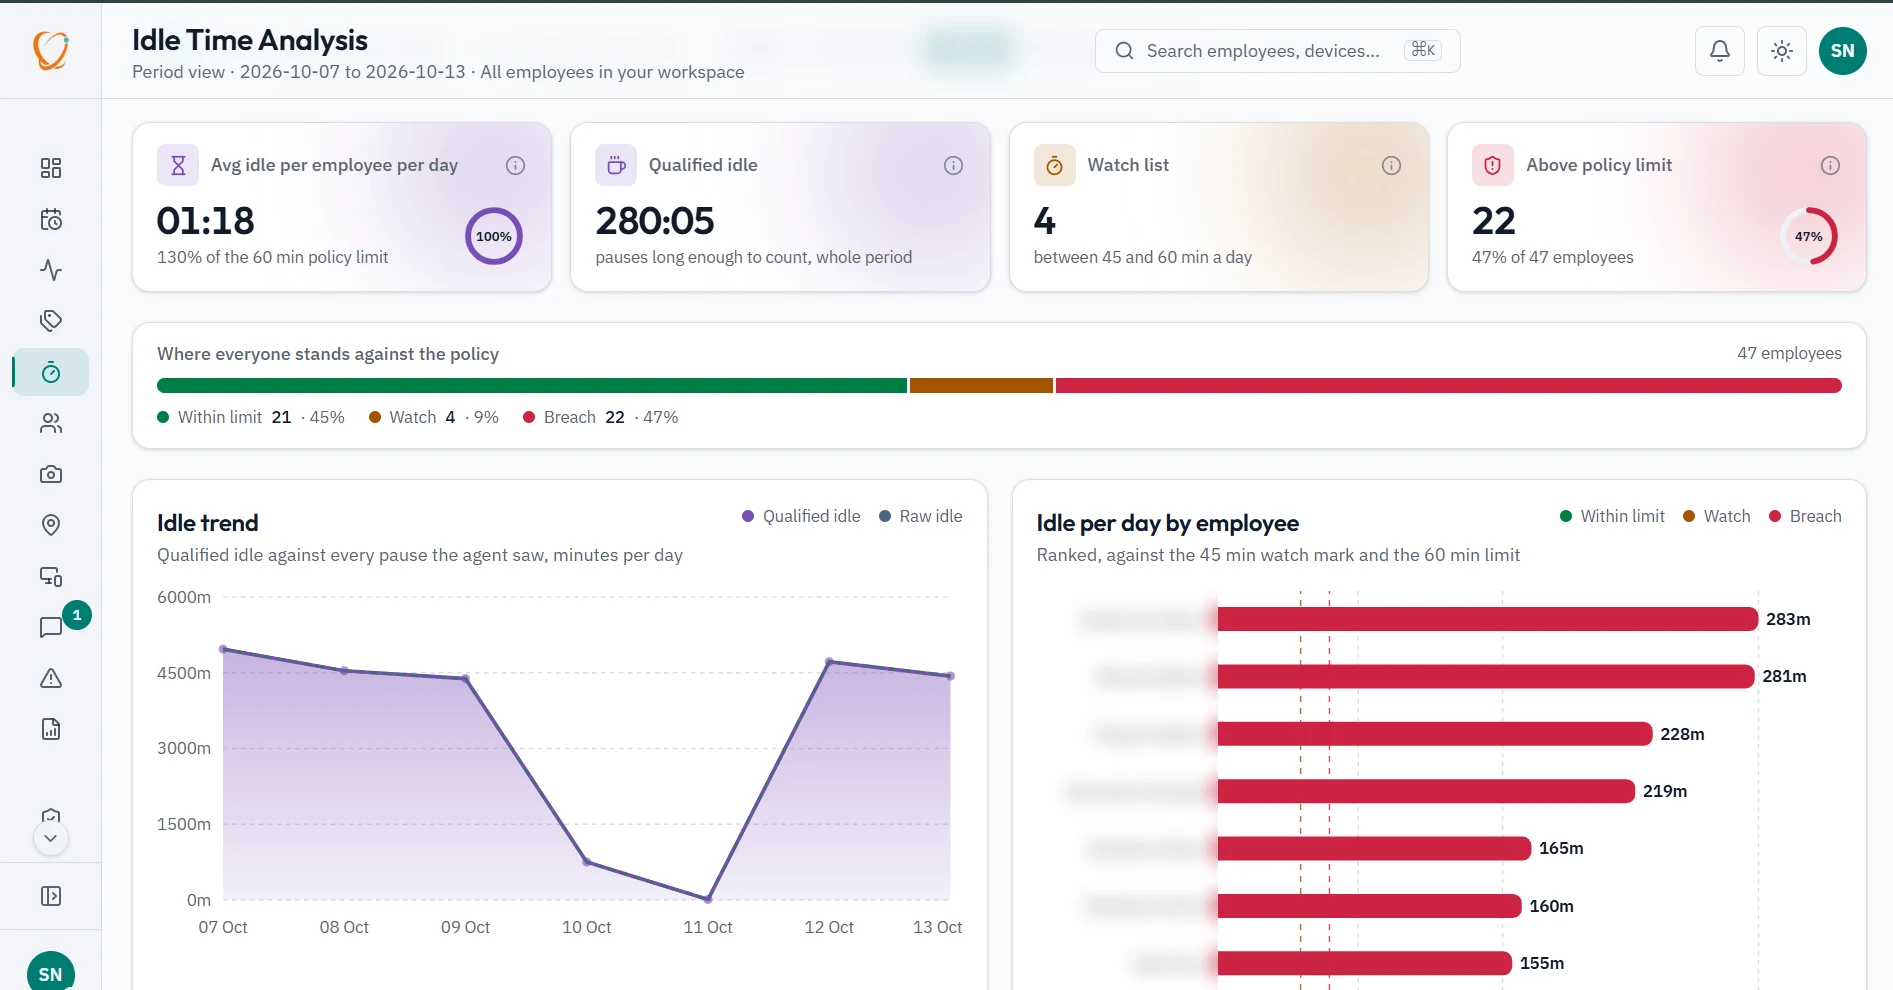
Task: Toggle Within limit in employee chart legend
Action: 1612,516
